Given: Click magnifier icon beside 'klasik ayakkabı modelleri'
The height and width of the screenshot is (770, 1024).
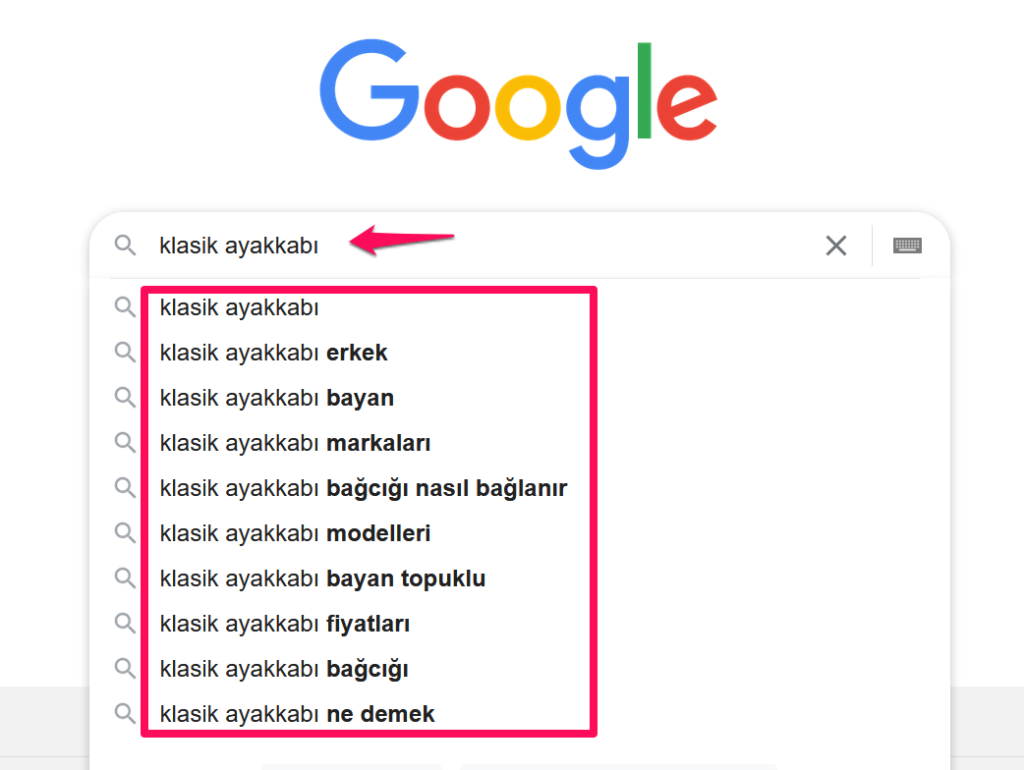Looking at the screenshot, I should pos(125,533).
